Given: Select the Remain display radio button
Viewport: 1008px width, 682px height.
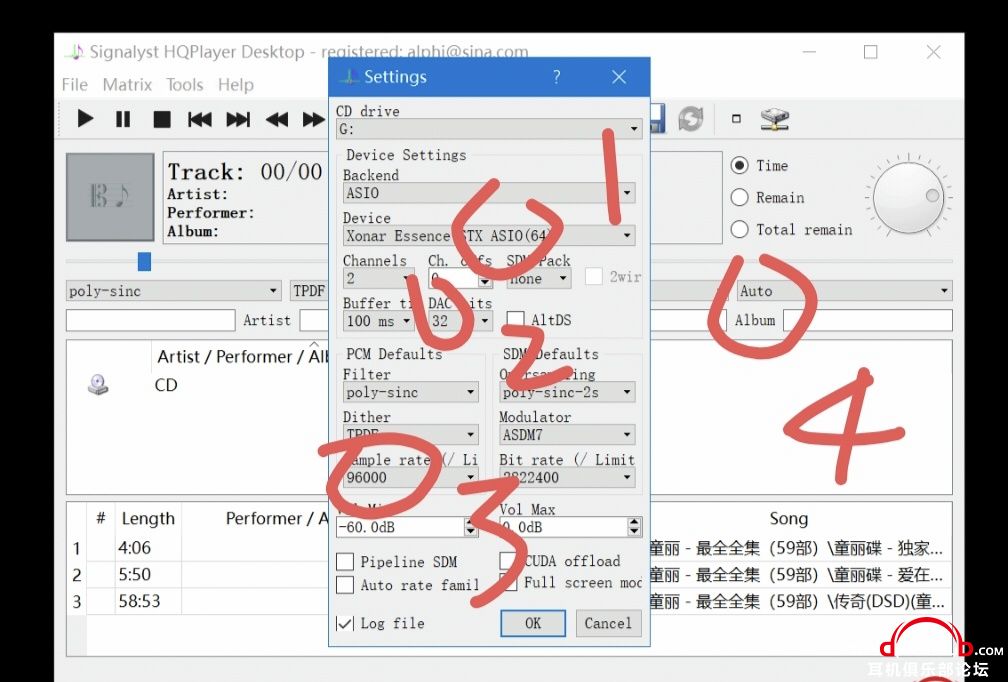Looking at the screenshot, I should [x=740, y=197].
